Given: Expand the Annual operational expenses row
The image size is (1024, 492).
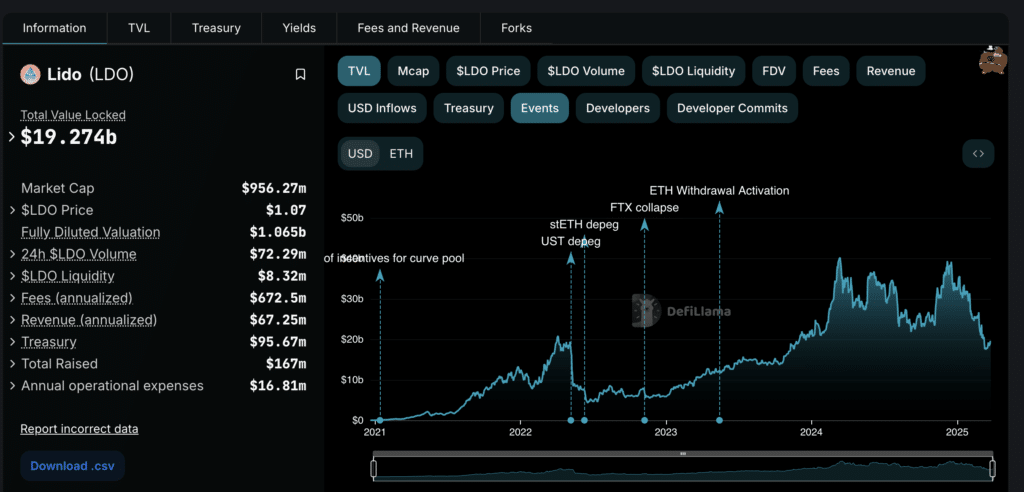Looking at the screenshot, I should tap(12, 385).
